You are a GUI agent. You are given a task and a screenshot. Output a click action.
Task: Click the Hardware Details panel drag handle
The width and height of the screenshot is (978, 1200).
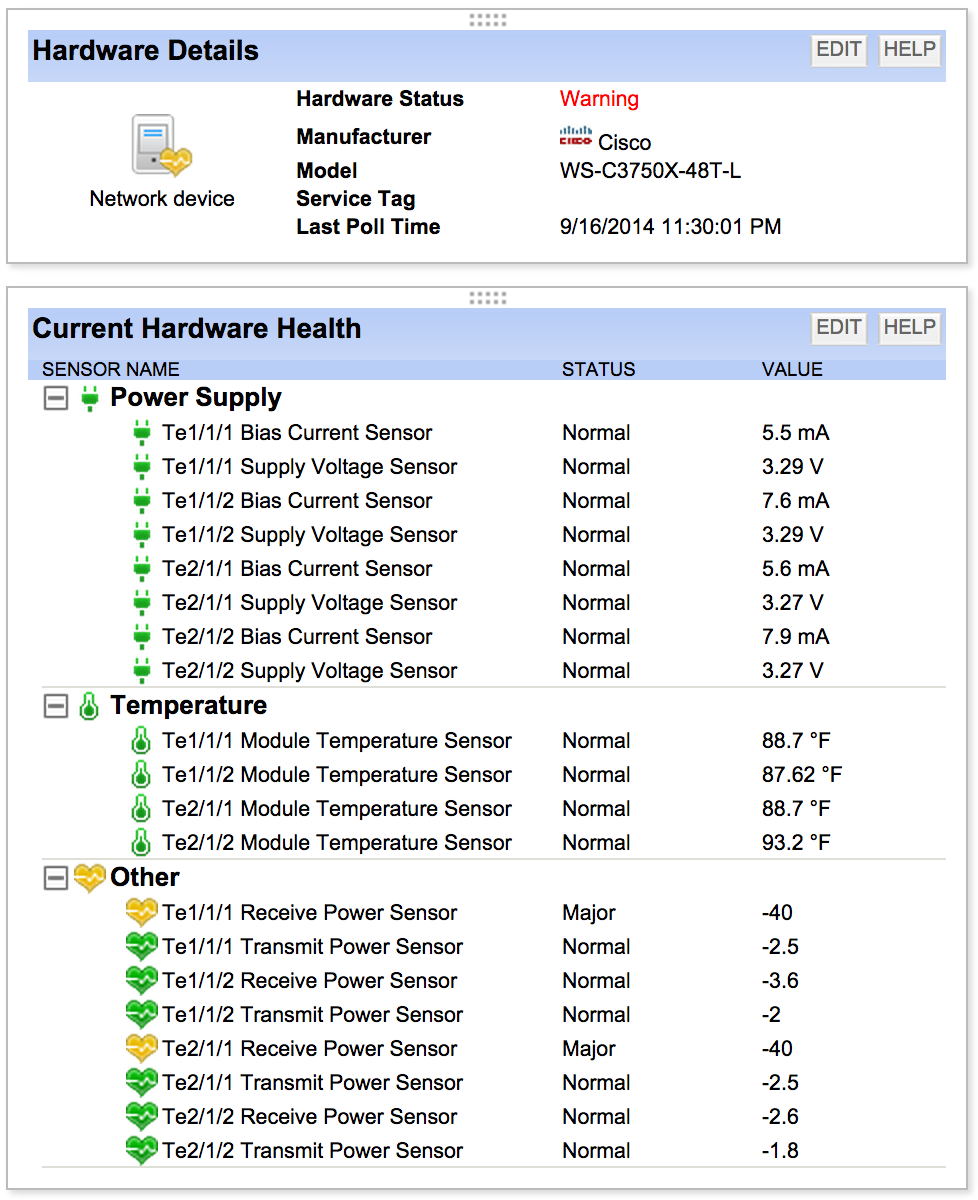point(488,18)
